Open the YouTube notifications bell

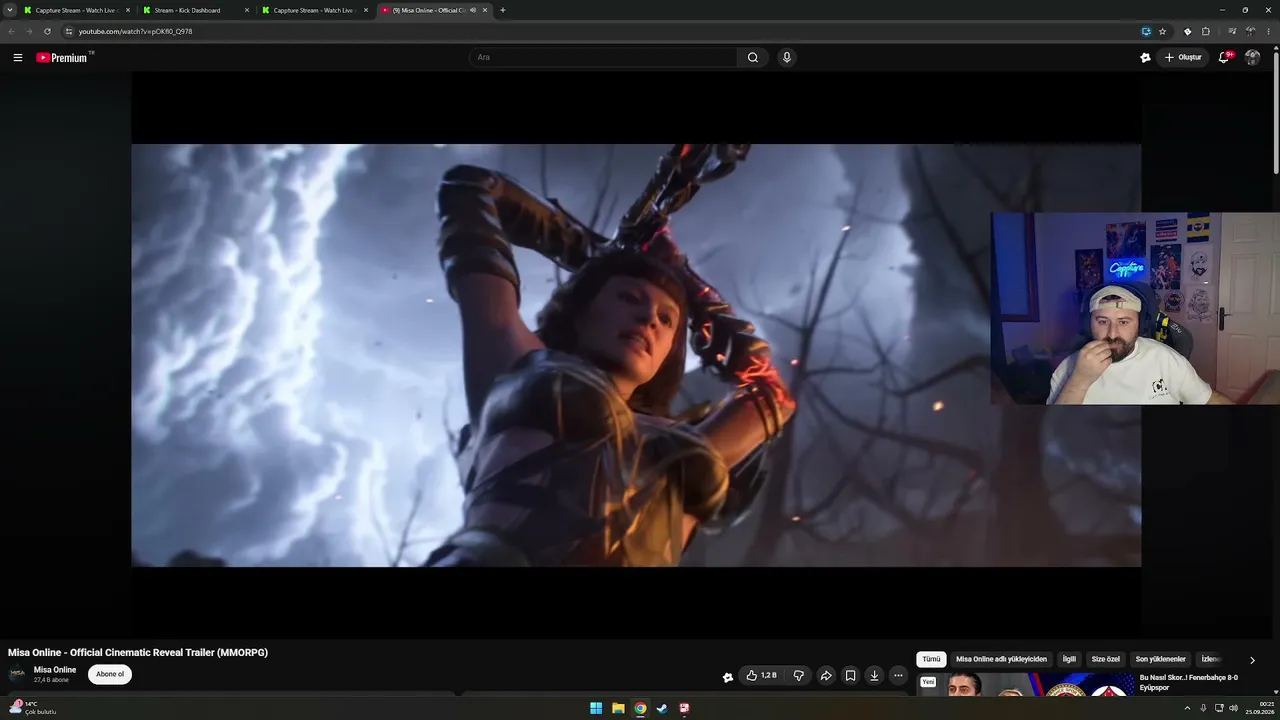tap(1223, 57)
